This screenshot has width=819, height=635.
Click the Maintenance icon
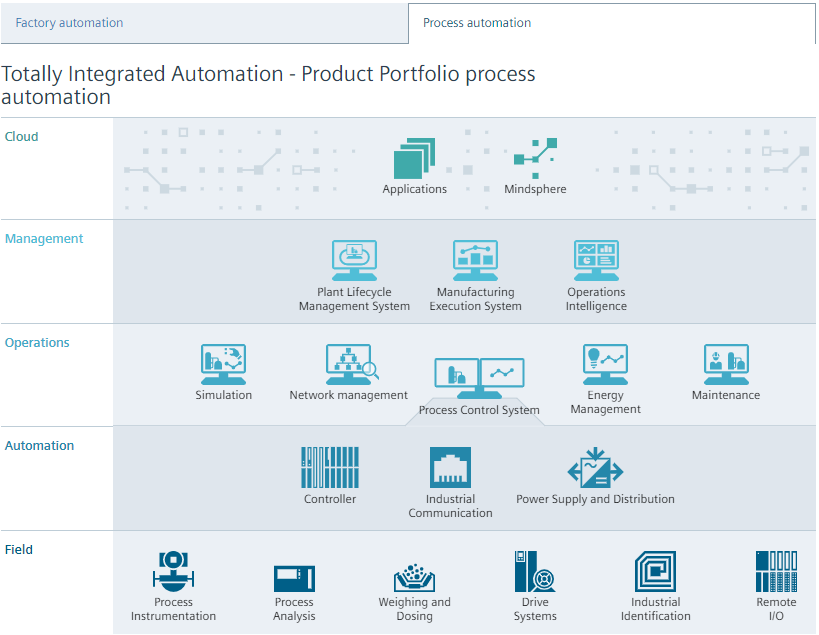pos(726,365)
